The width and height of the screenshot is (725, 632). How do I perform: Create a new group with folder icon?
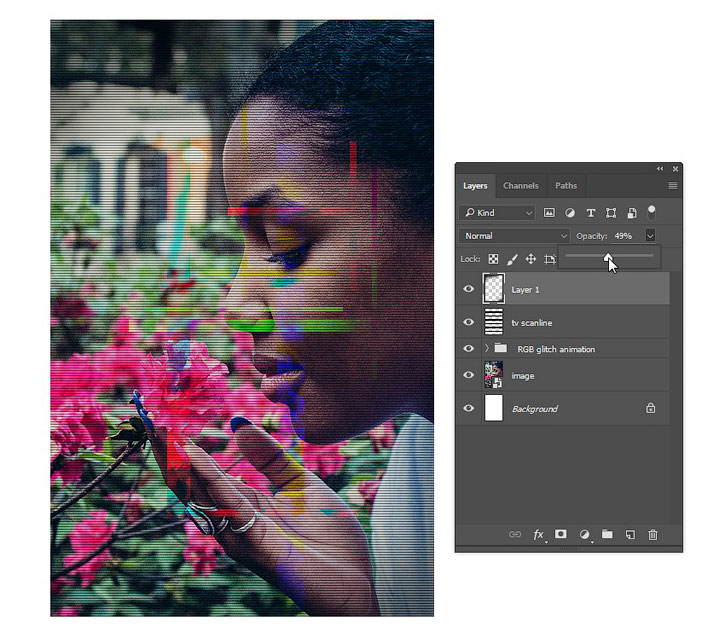607,534
